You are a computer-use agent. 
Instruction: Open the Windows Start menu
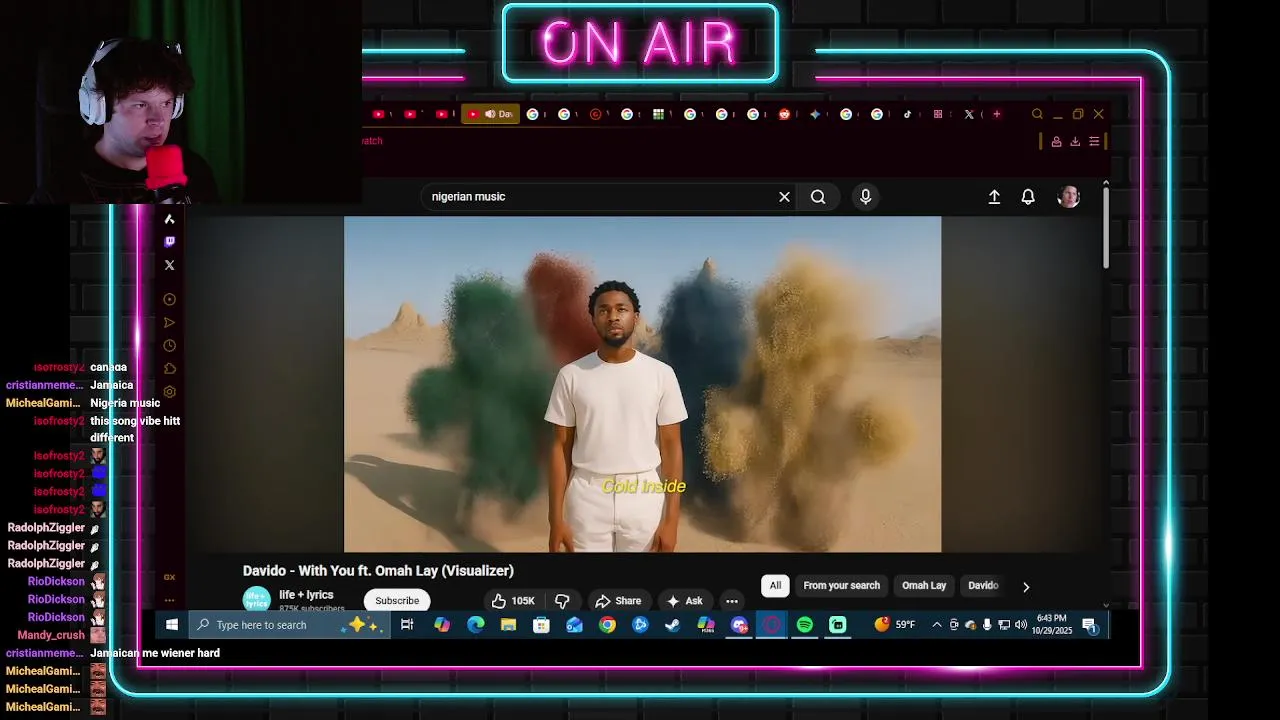tap(171, 625)
